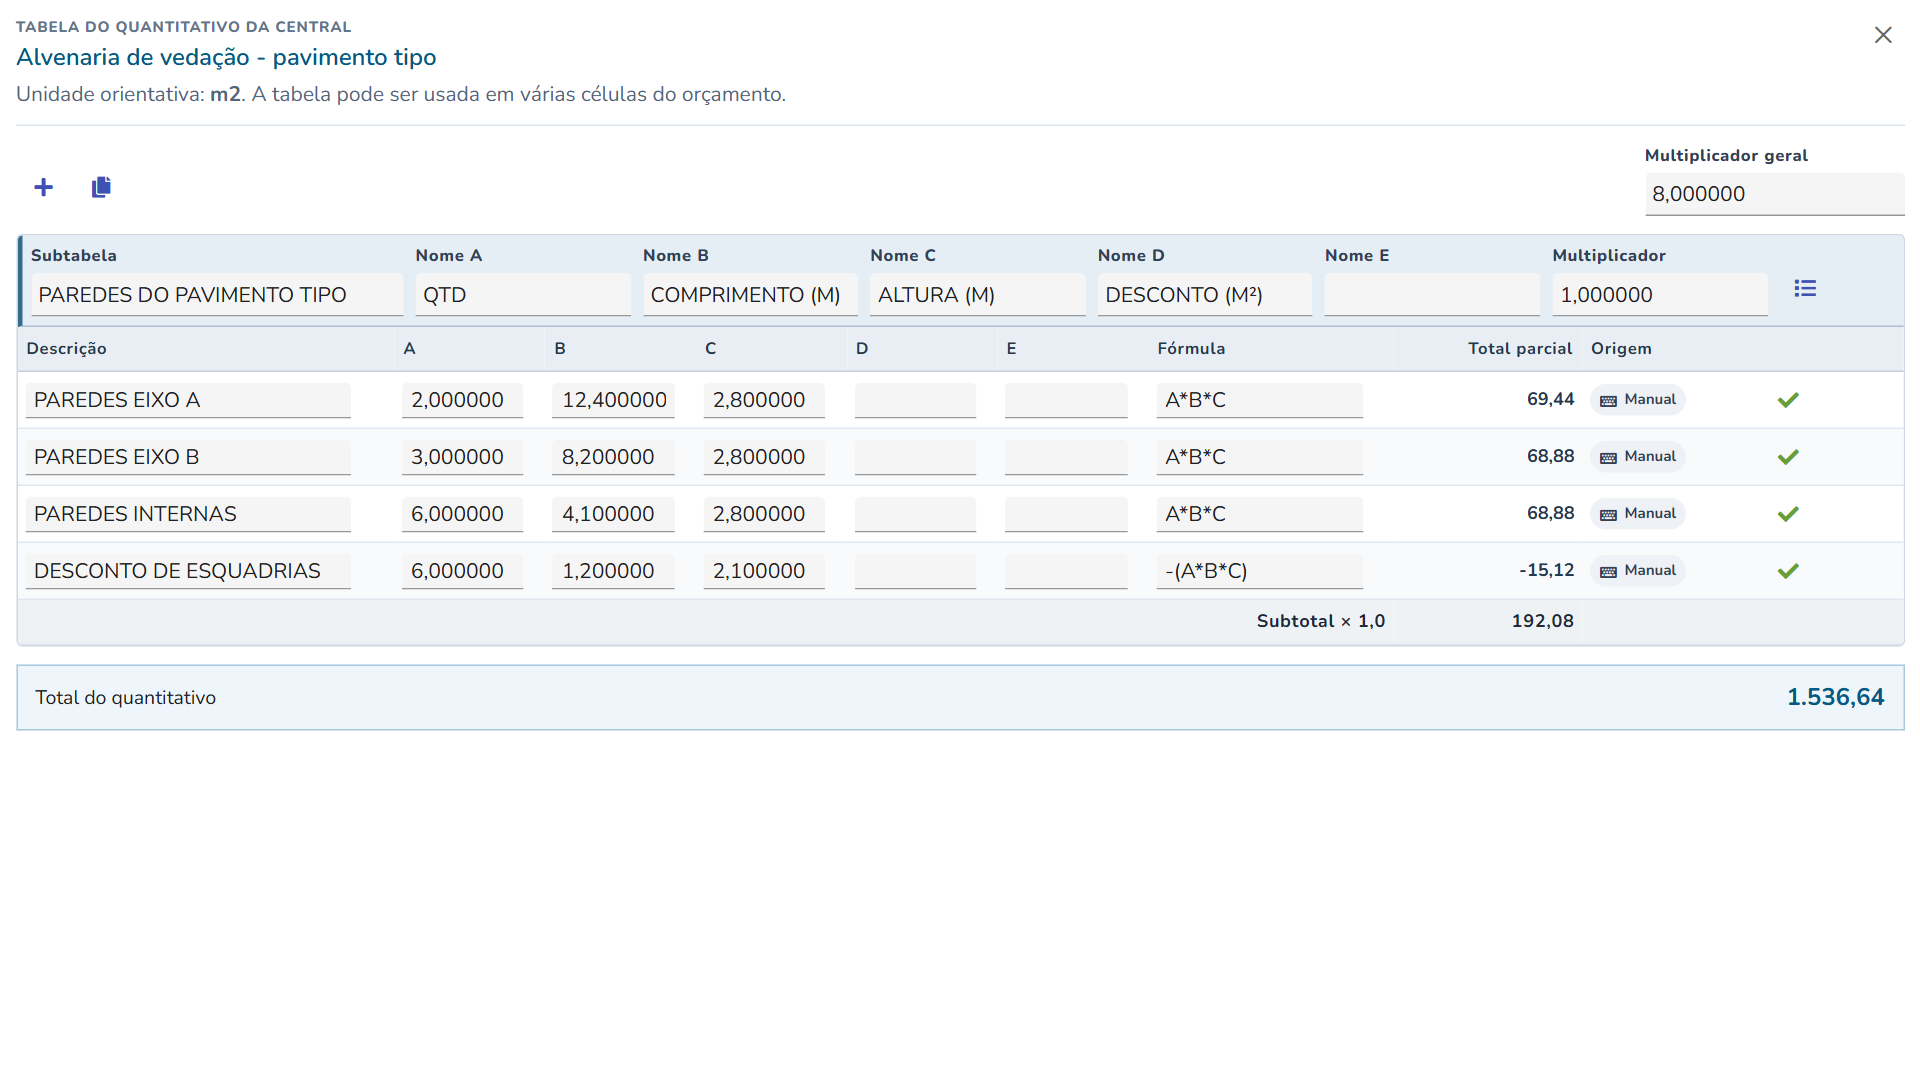
Task: Click Manual origin badge in DESCONTO DE ESQUADRIAS row
Action: [1638, 571]
